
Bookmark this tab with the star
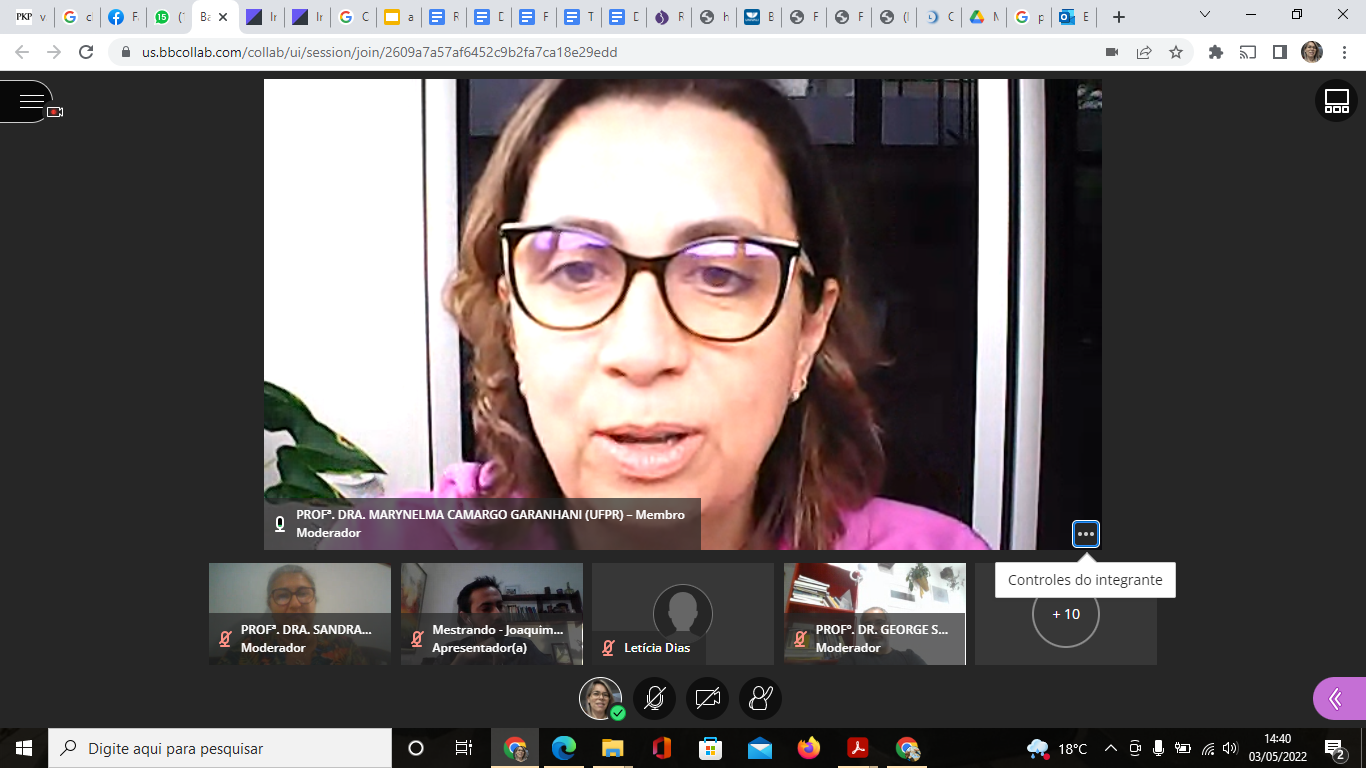tap(1176, 52)
